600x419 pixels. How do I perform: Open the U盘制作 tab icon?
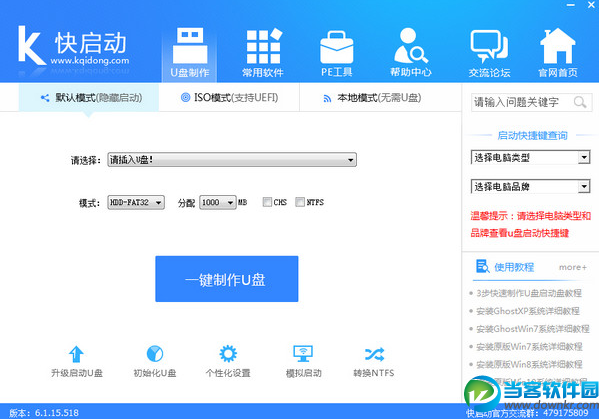tap(190, 46)
